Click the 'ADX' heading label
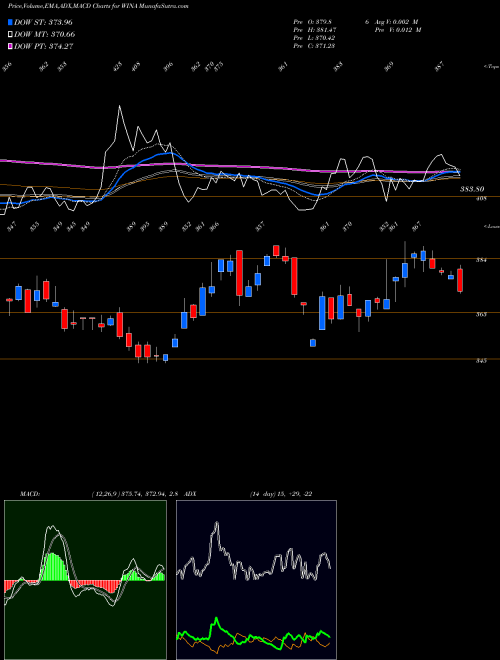Screen dimensions: 500x660 [190, 494]
